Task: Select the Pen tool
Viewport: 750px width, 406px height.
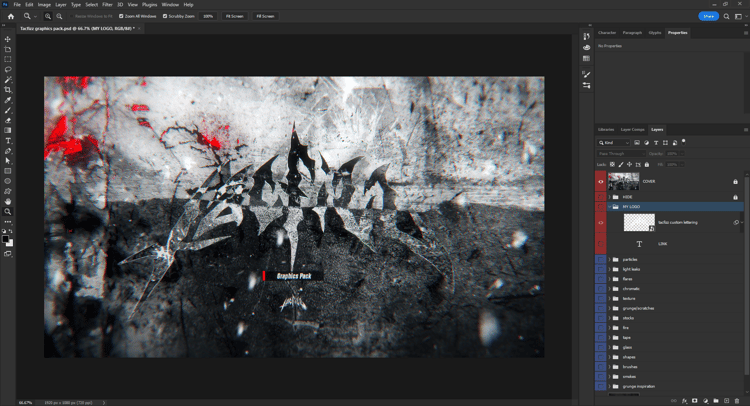Action: point(8,151)
